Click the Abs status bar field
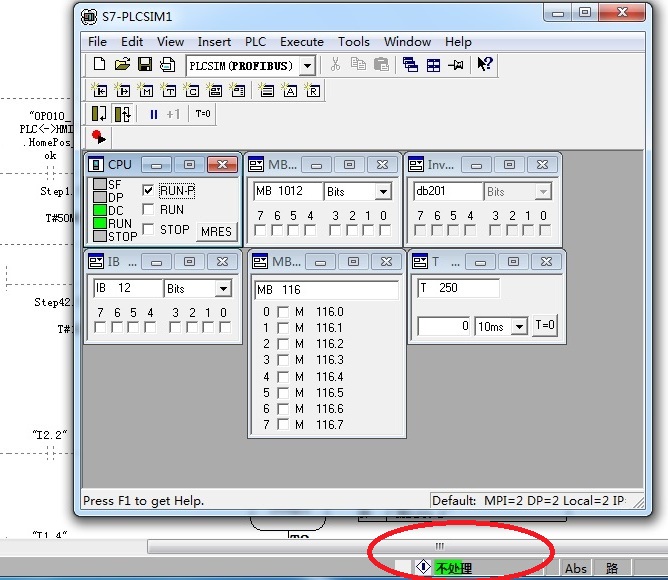The width and height of the screenshot is (668, 580). [575, 568]
